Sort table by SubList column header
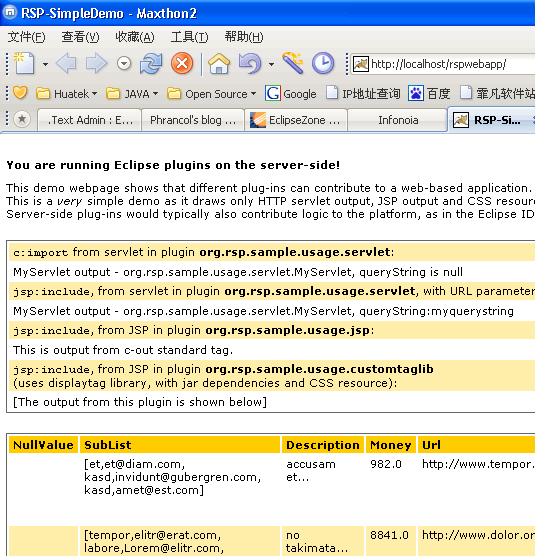This screenshot has height=556, width=535. [x=180, y=445]
